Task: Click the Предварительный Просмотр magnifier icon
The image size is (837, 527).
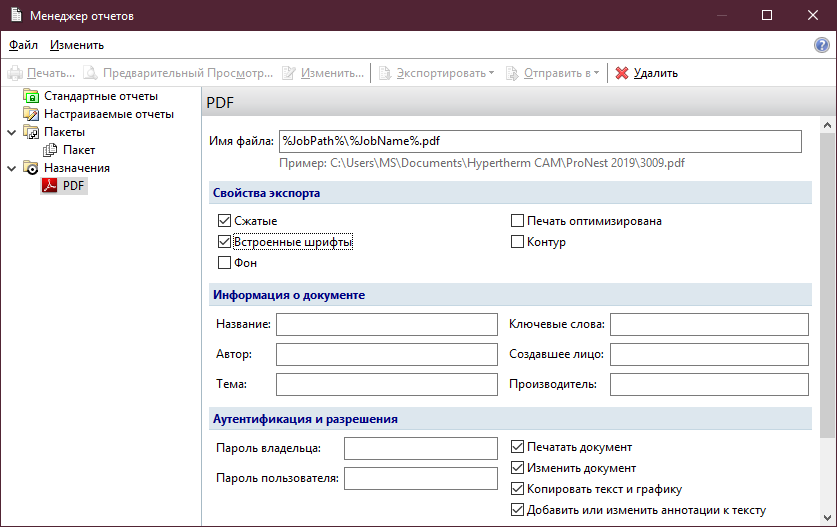Action: [x=91, y=73]
